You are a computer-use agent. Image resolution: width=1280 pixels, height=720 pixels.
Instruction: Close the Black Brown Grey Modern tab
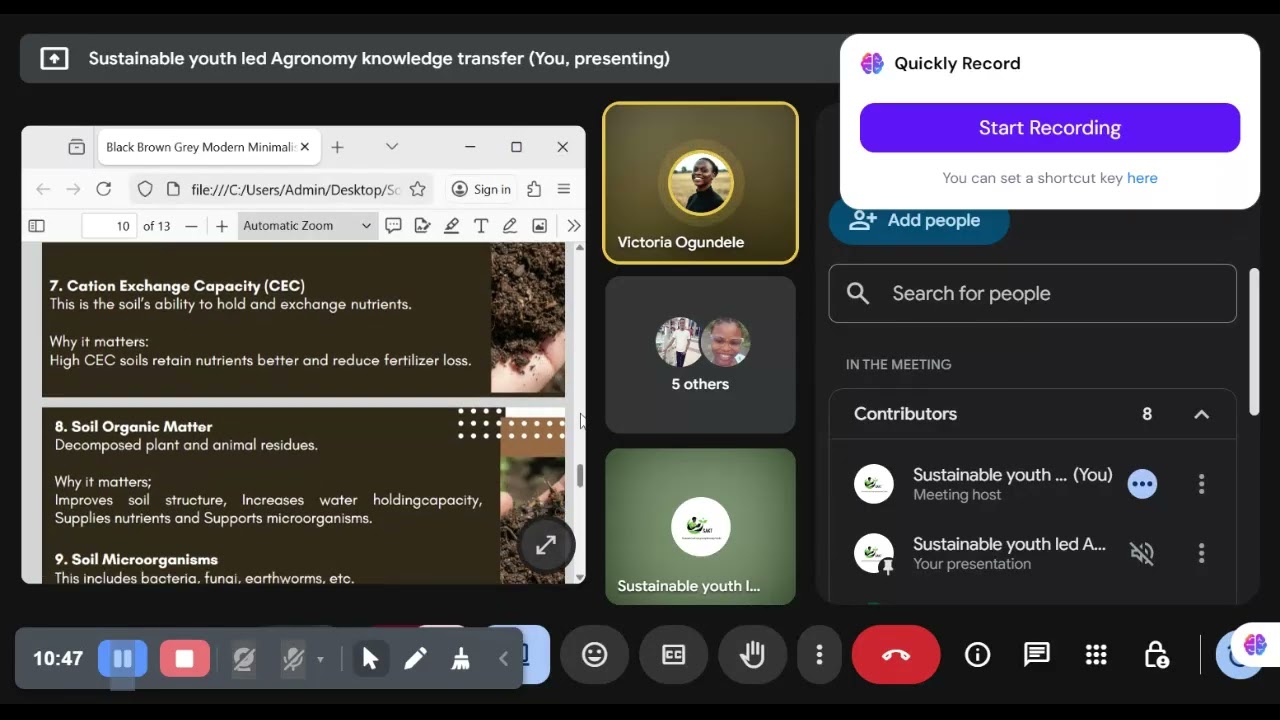pos(305,147)
